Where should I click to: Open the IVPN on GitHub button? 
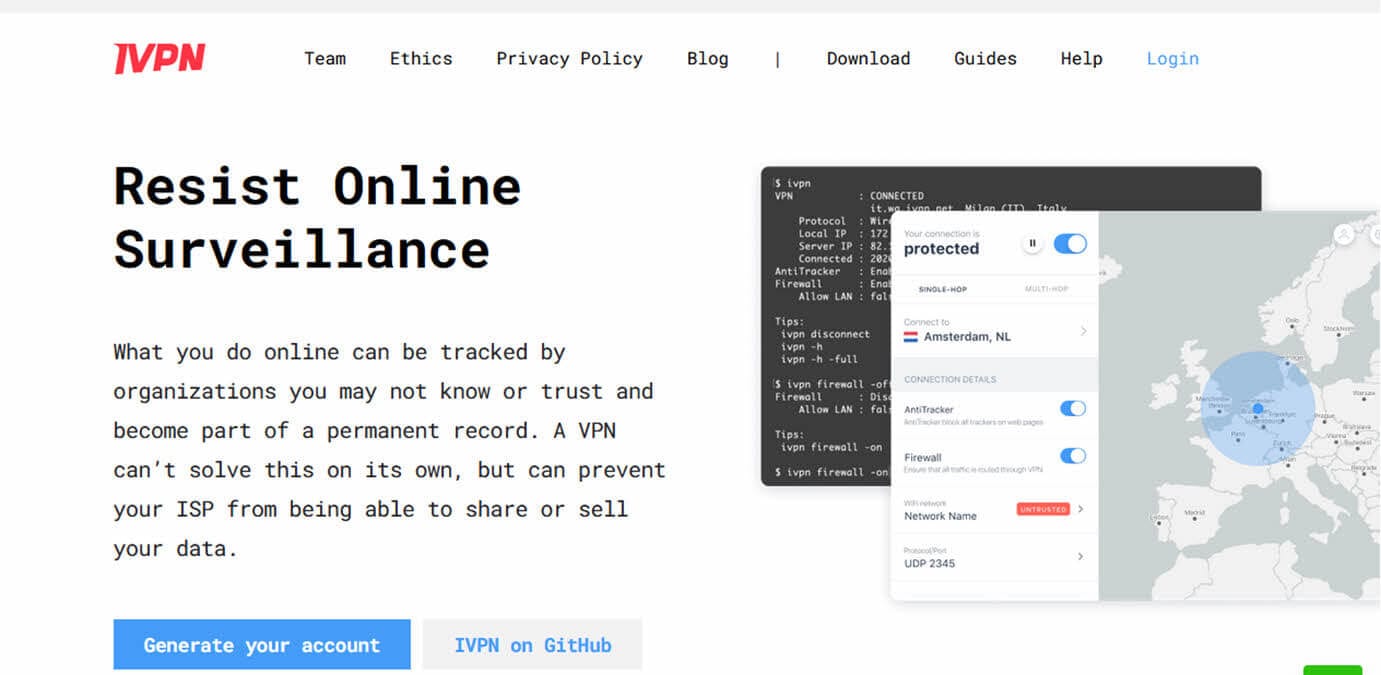[533, 645]
